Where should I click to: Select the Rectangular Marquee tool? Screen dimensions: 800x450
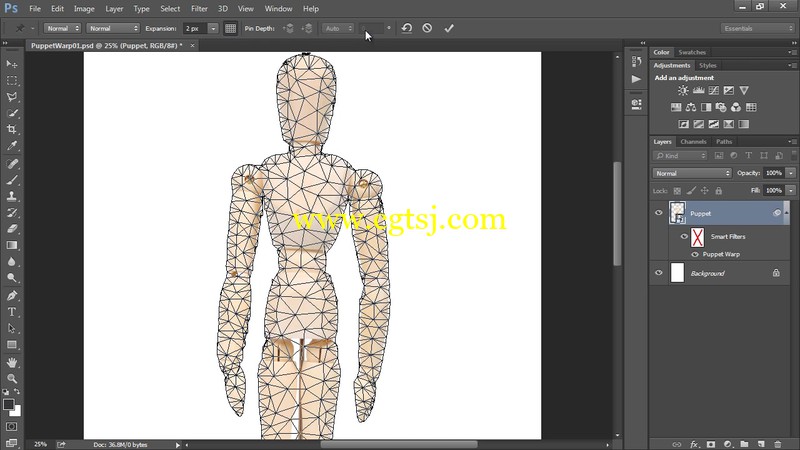pos(12,81)
